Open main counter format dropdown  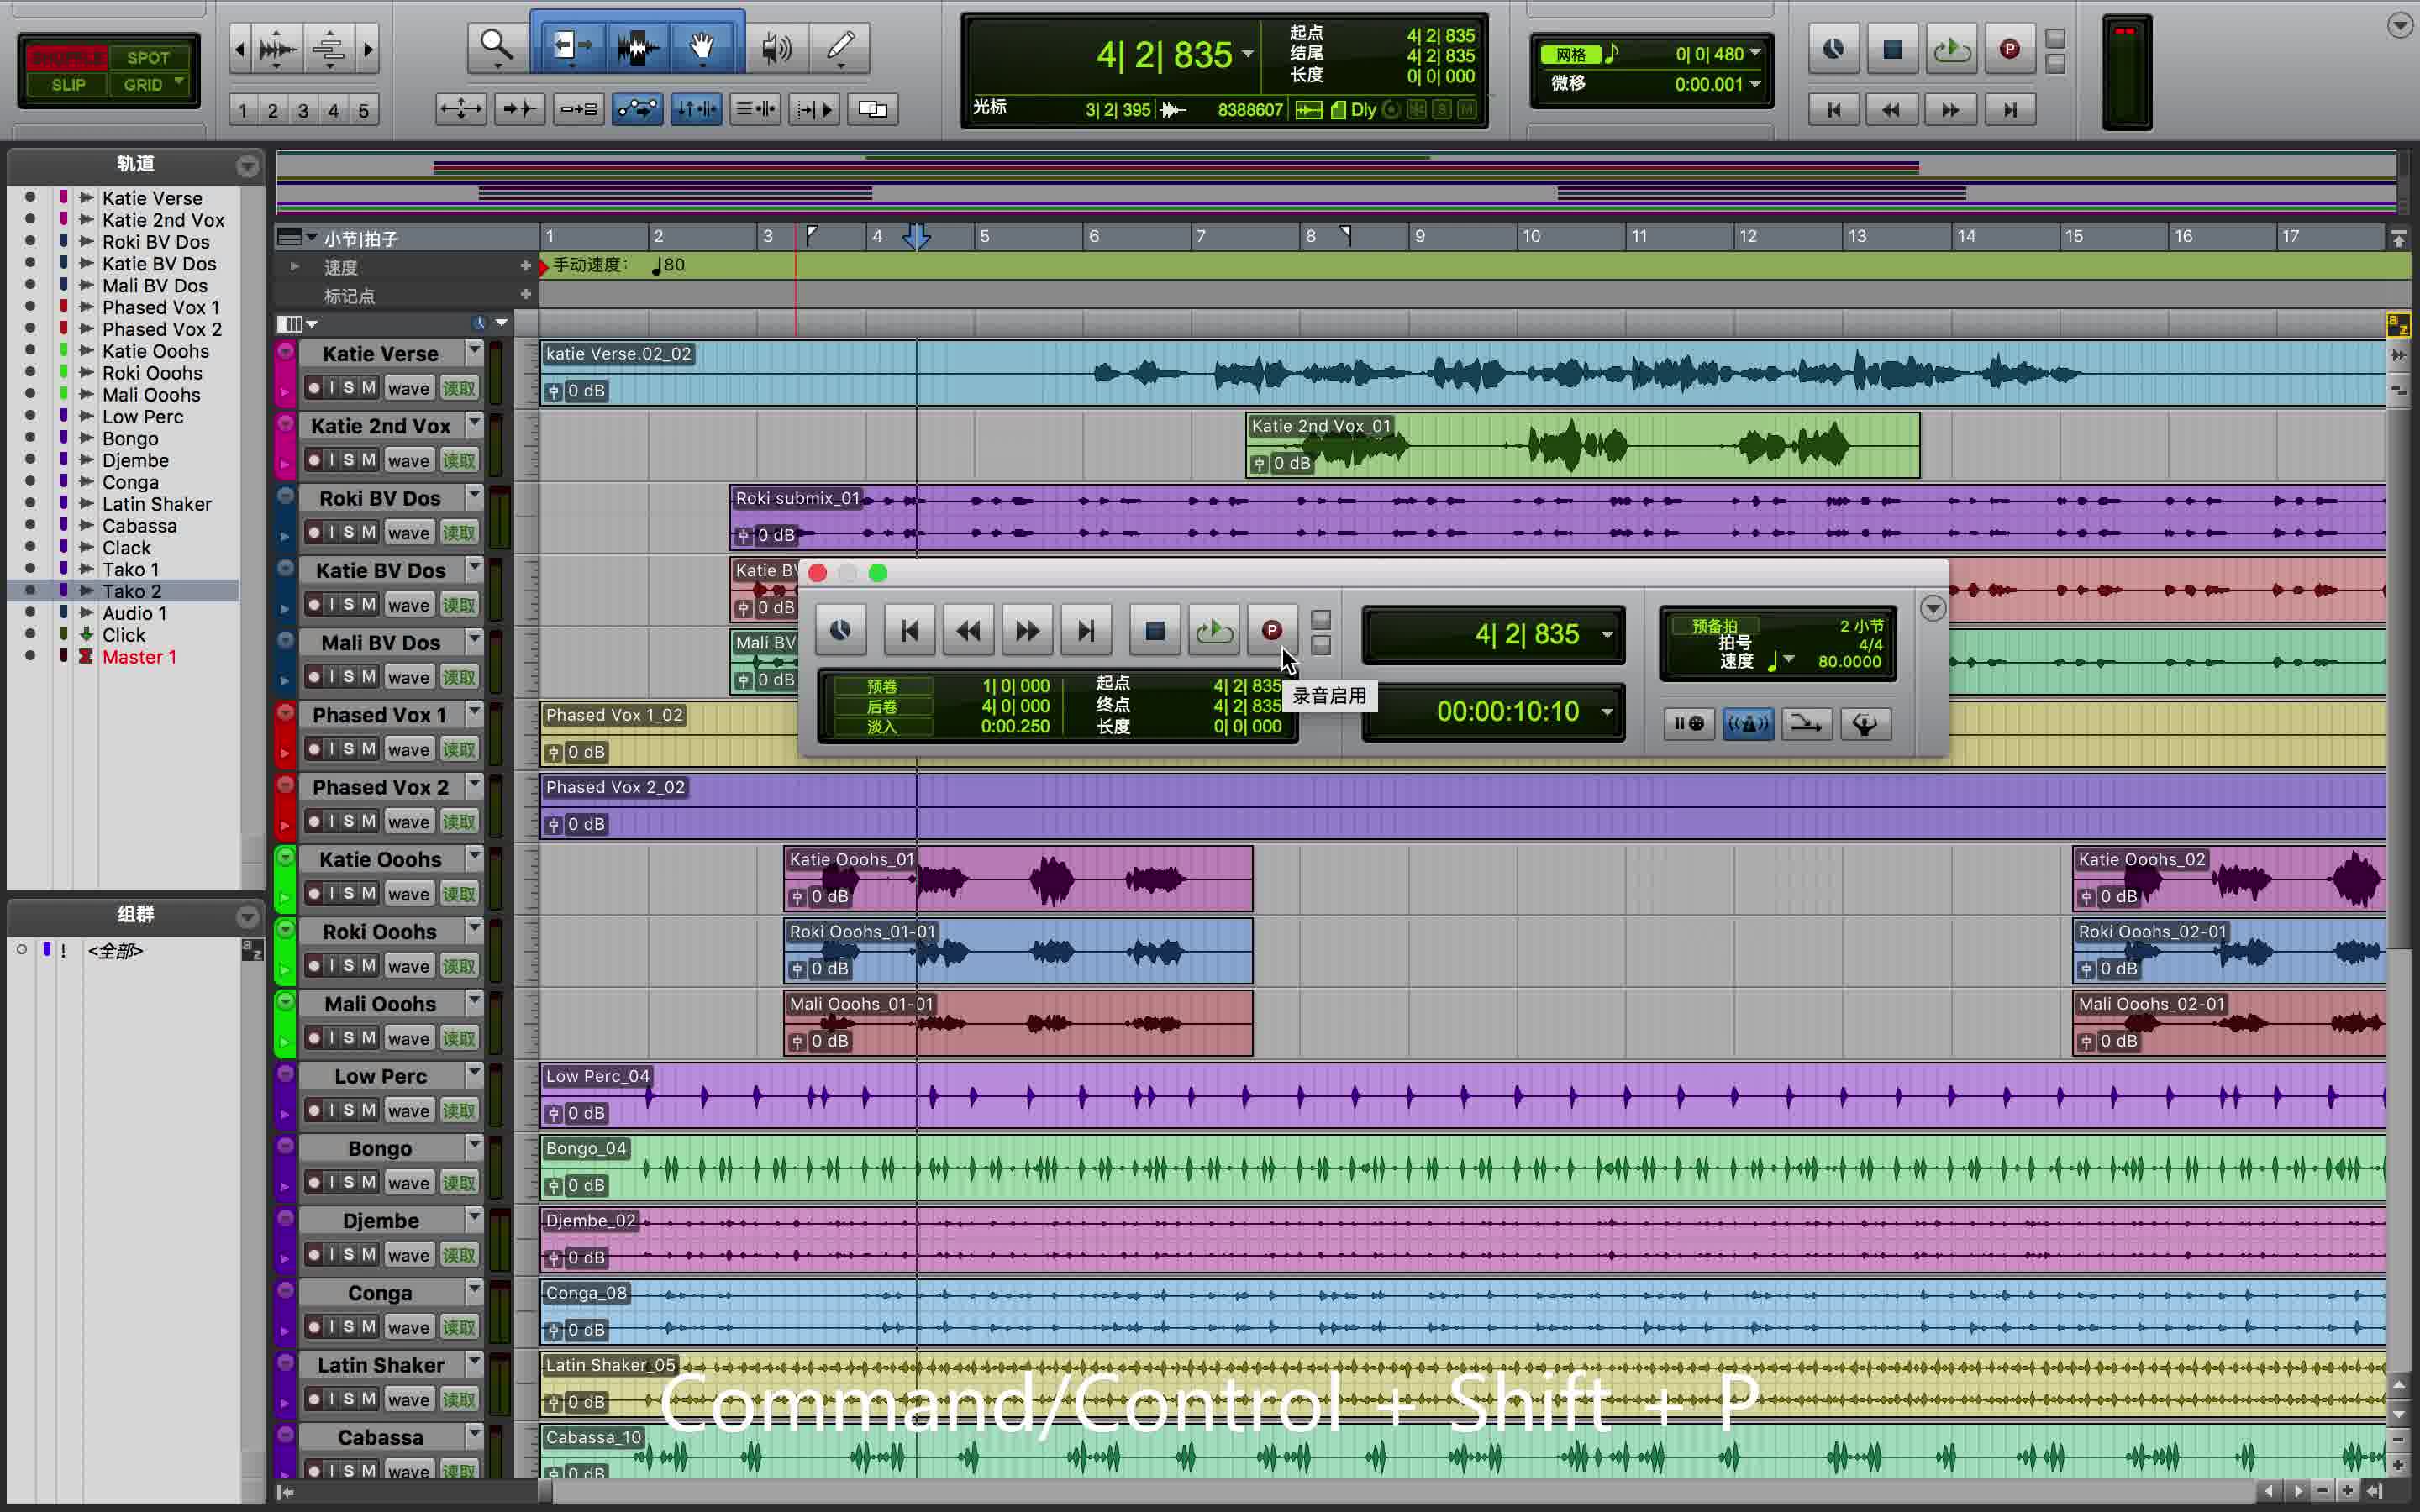click(x=1248, y=54)
